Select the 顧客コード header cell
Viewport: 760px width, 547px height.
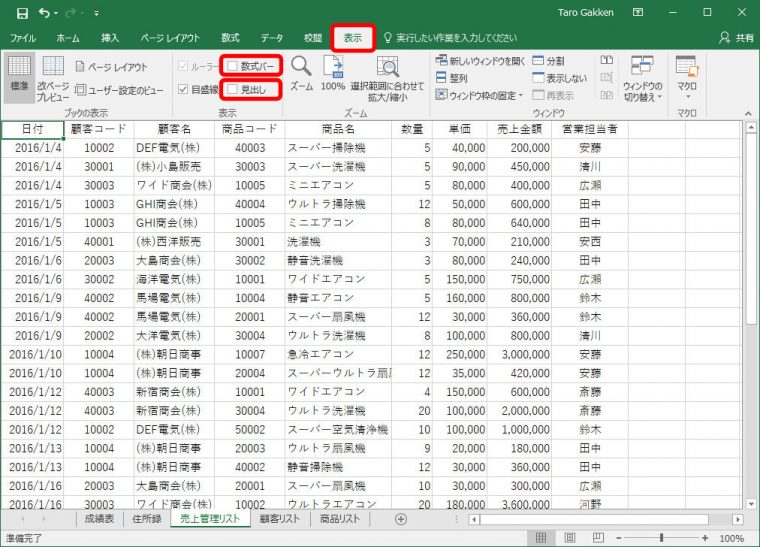pos(99,129)
